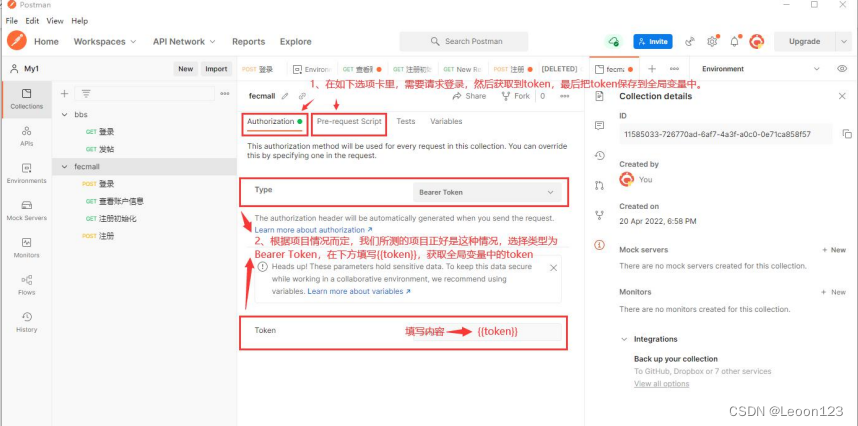
Task: Open Learn more about authorization link
Action: [314, 230]
